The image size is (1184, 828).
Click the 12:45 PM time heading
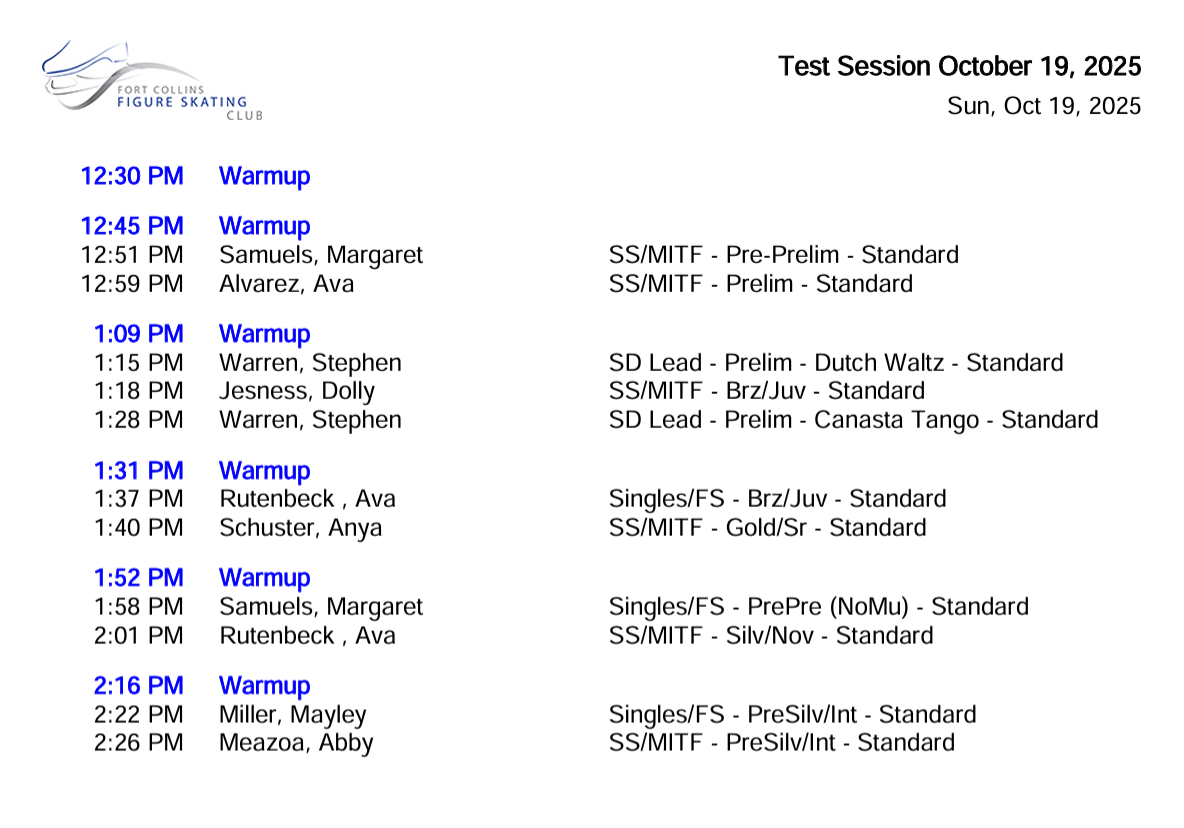click(132, 227)
